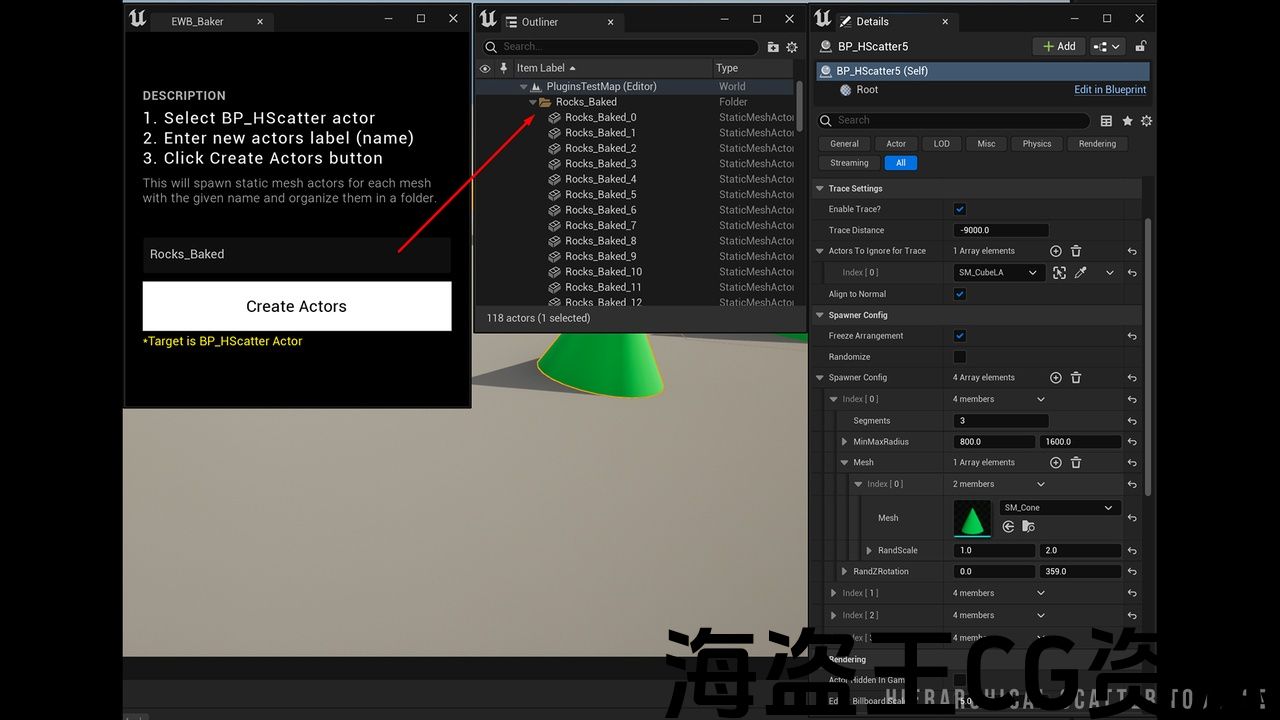
Task: Click the new folder icon in Outliner
Action: coord(773,47)
